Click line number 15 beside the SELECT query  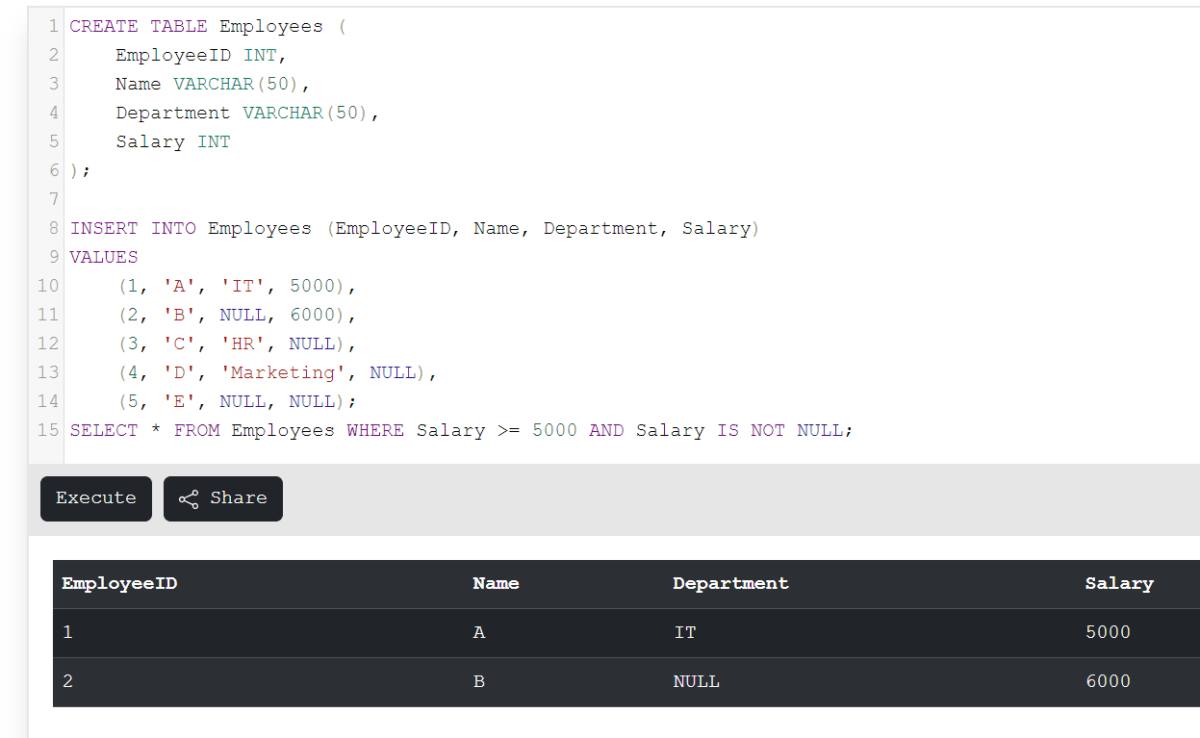point(47,430)
